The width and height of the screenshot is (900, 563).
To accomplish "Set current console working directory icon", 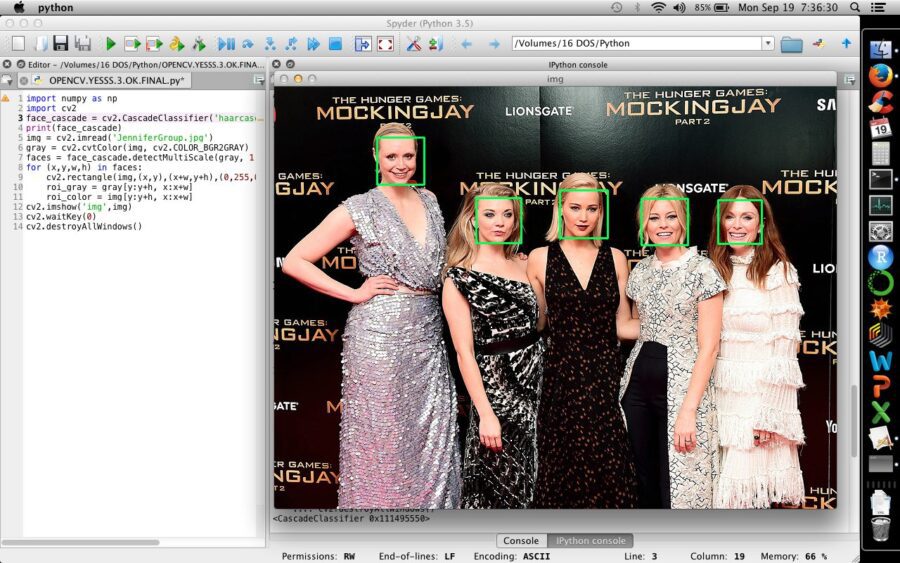I will [x=819, y=44].
